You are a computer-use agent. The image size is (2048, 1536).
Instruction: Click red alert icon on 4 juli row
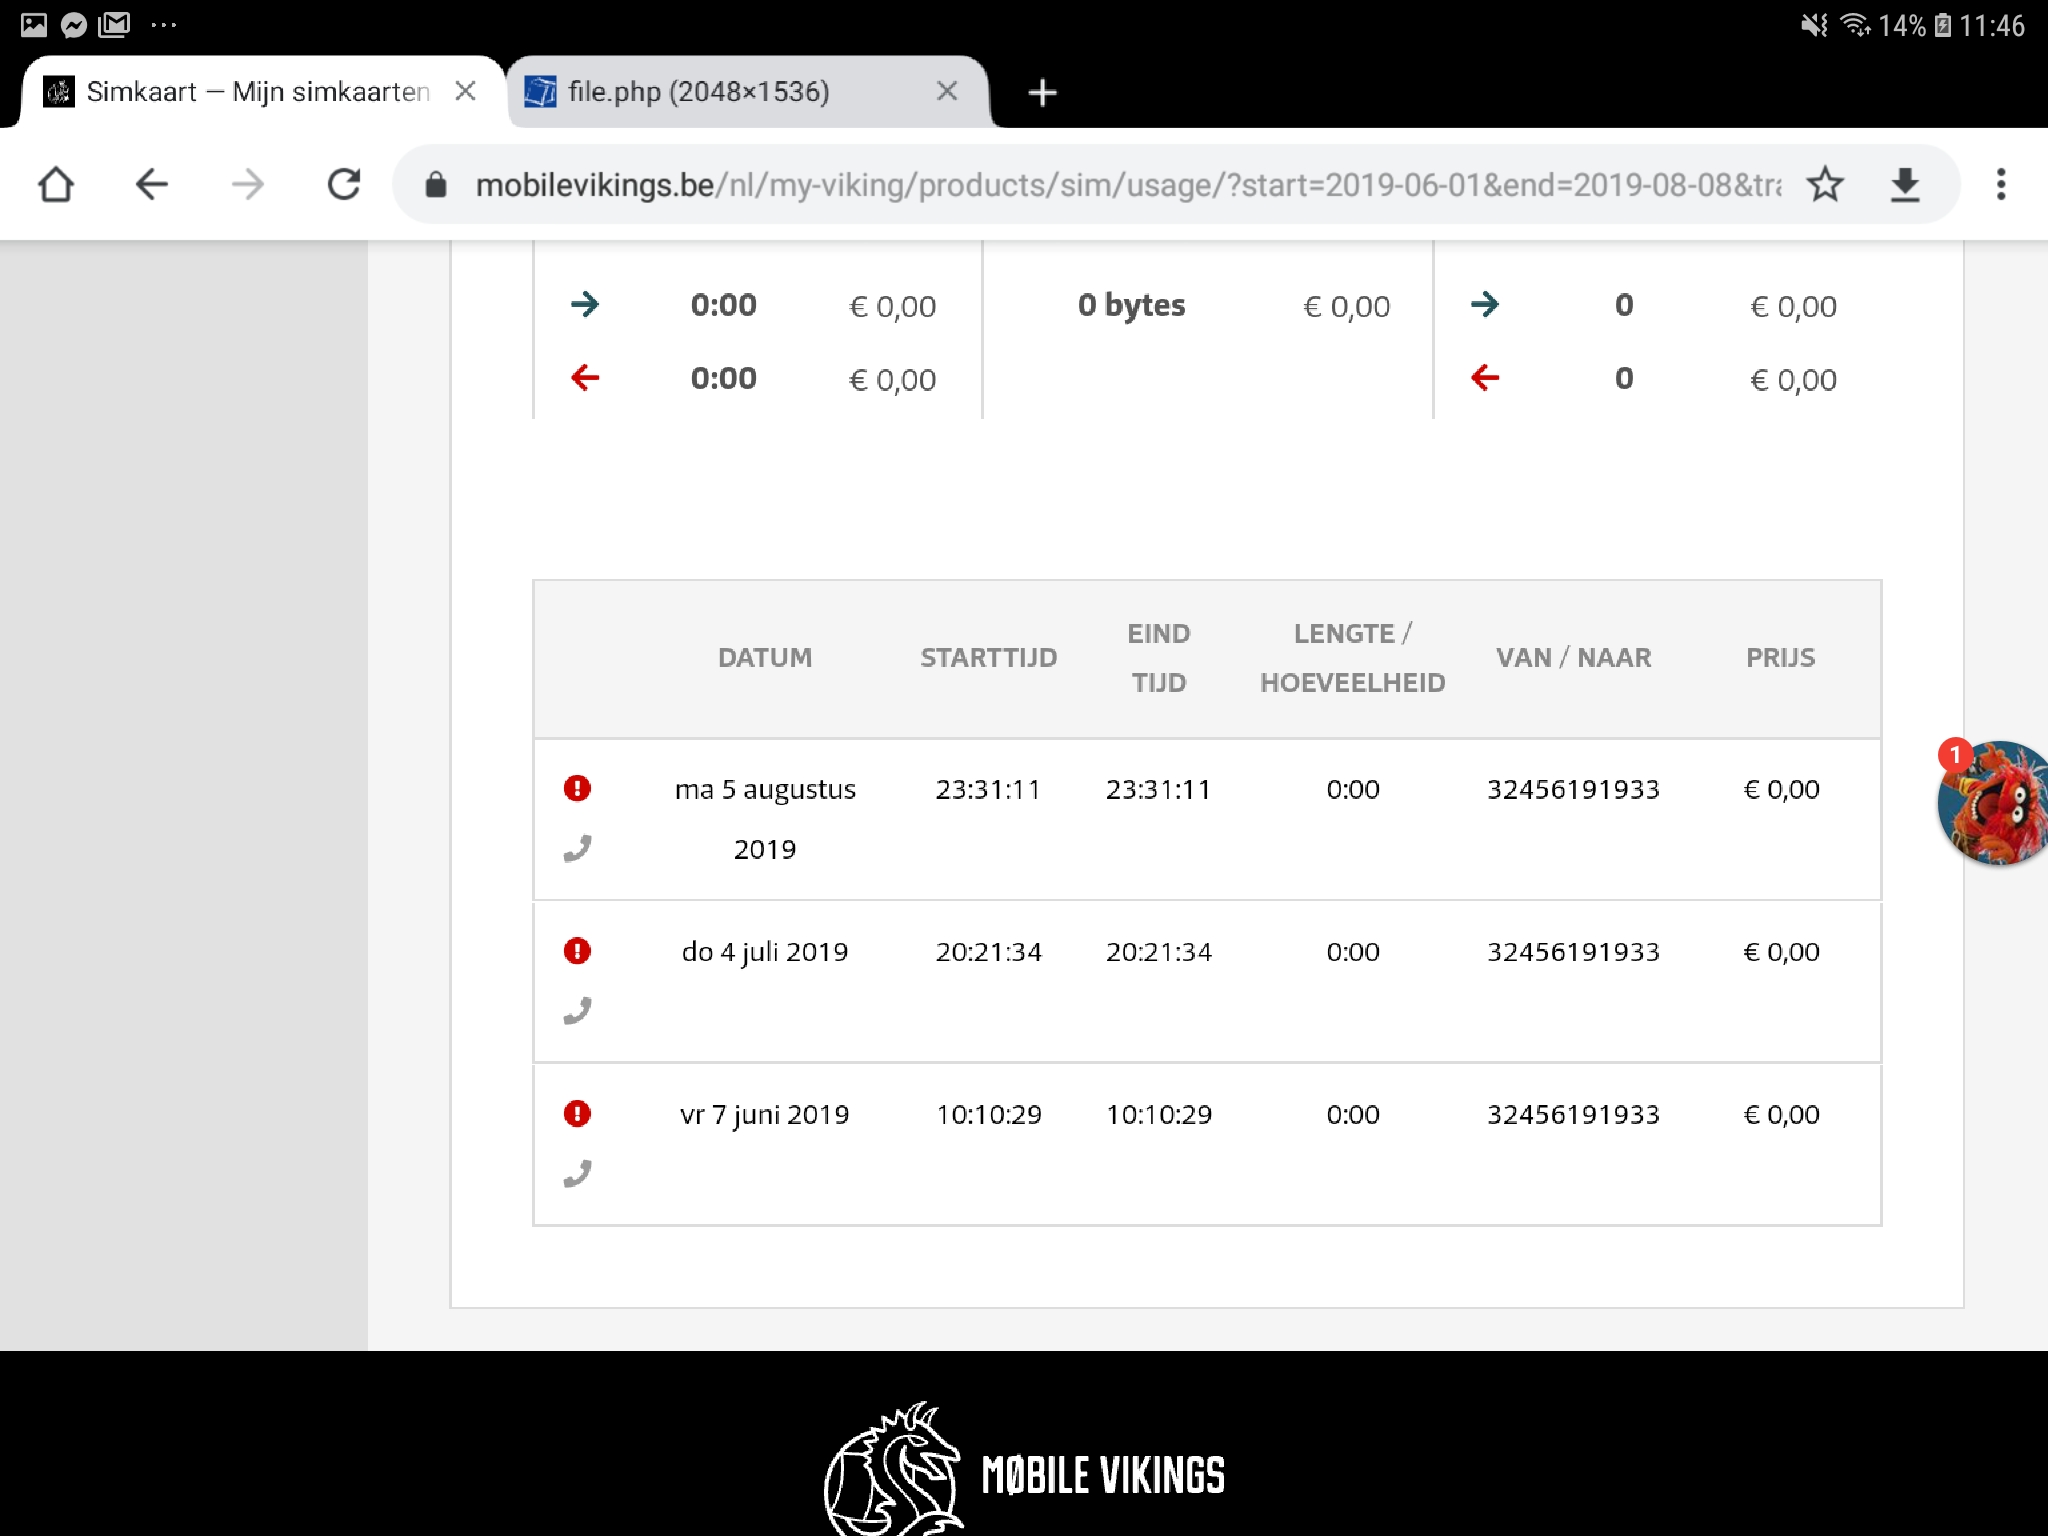coord(577,951)
